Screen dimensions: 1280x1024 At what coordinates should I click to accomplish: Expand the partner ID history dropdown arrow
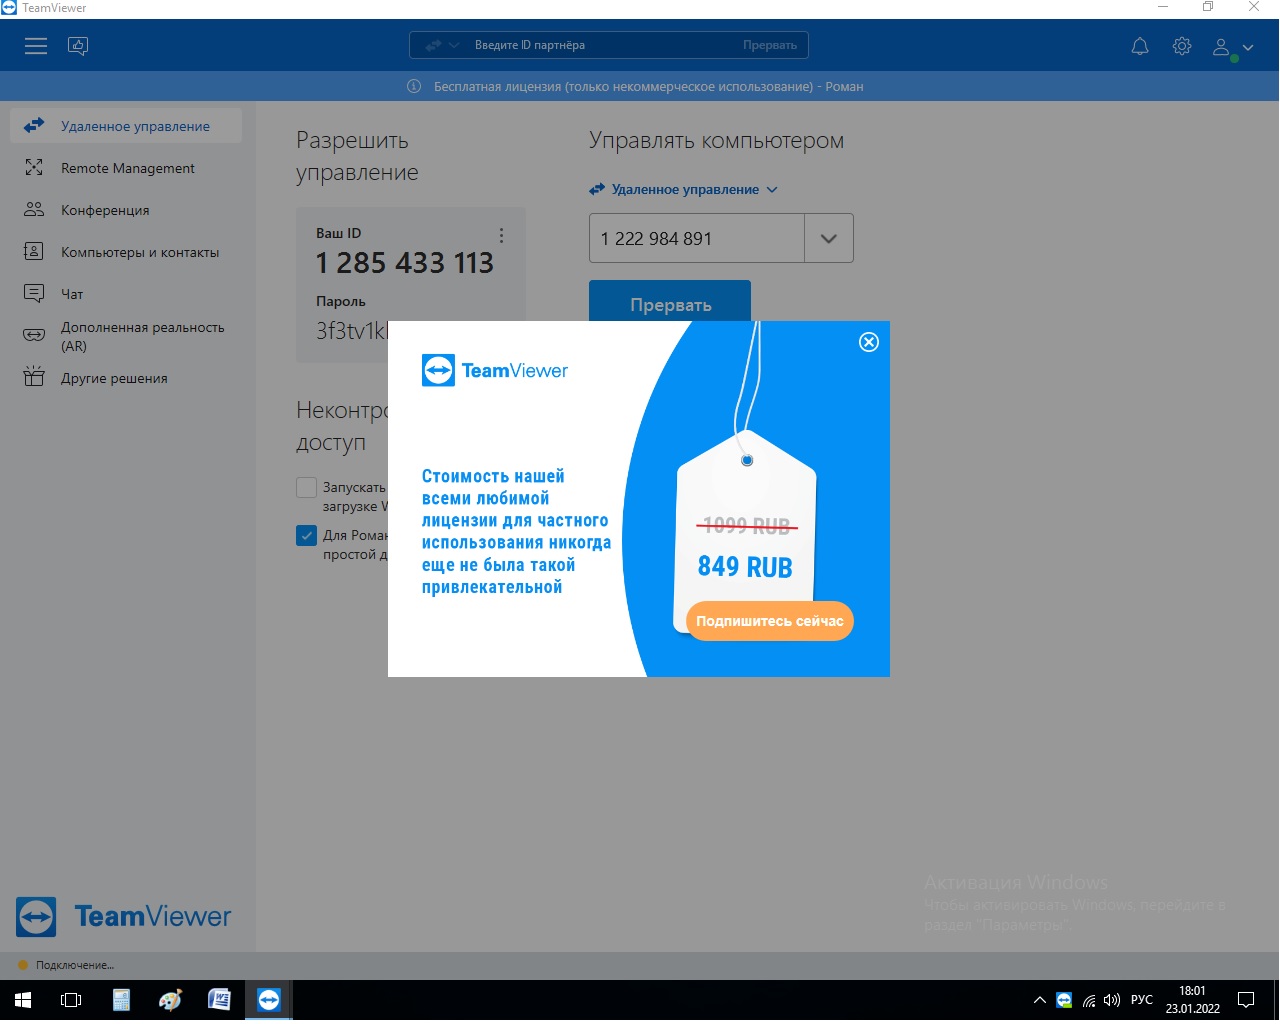[829, 238]
